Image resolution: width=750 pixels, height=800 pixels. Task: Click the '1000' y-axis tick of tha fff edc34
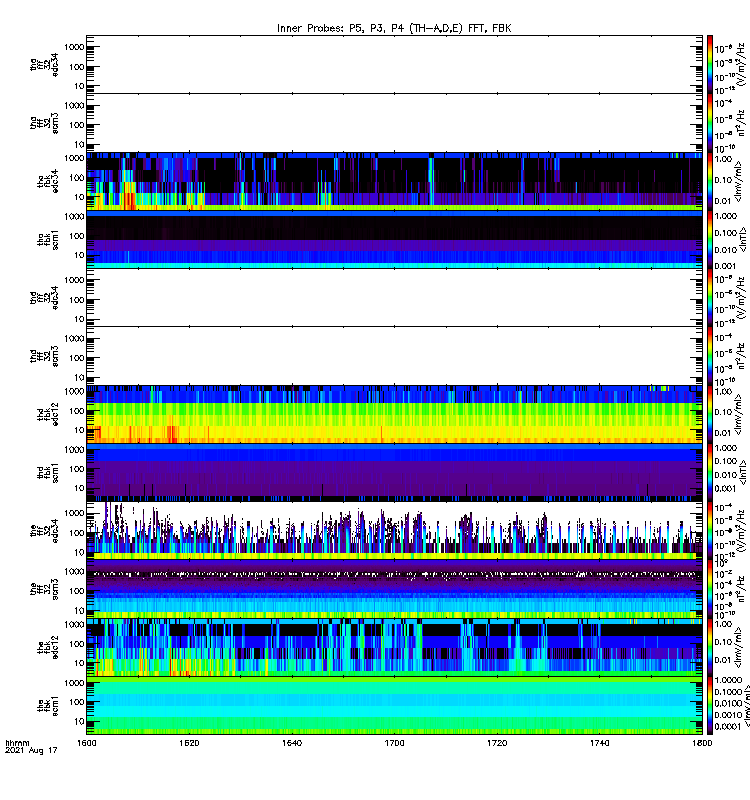click(74, 47)
